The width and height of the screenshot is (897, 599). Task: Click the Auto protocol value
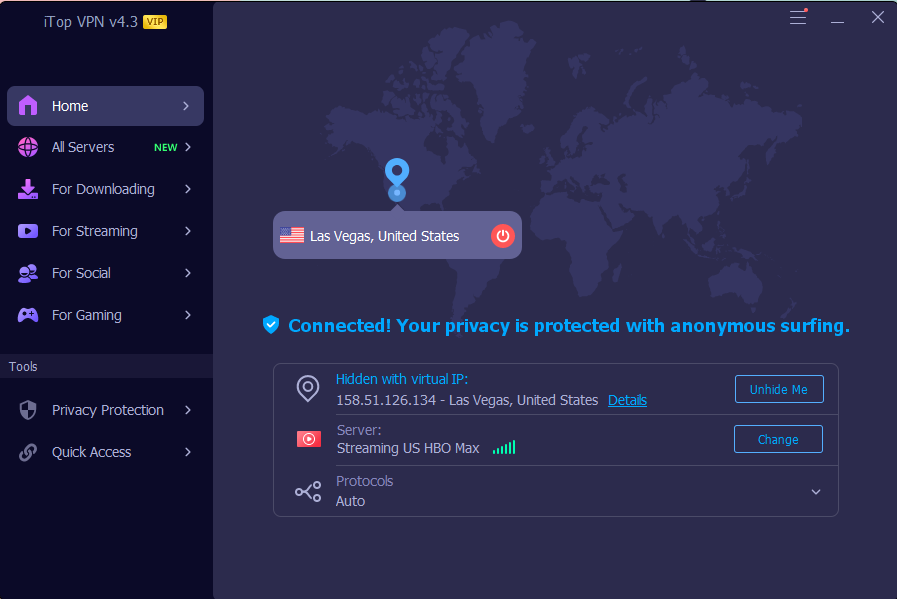pyautogui.click(x=350, y=501)
